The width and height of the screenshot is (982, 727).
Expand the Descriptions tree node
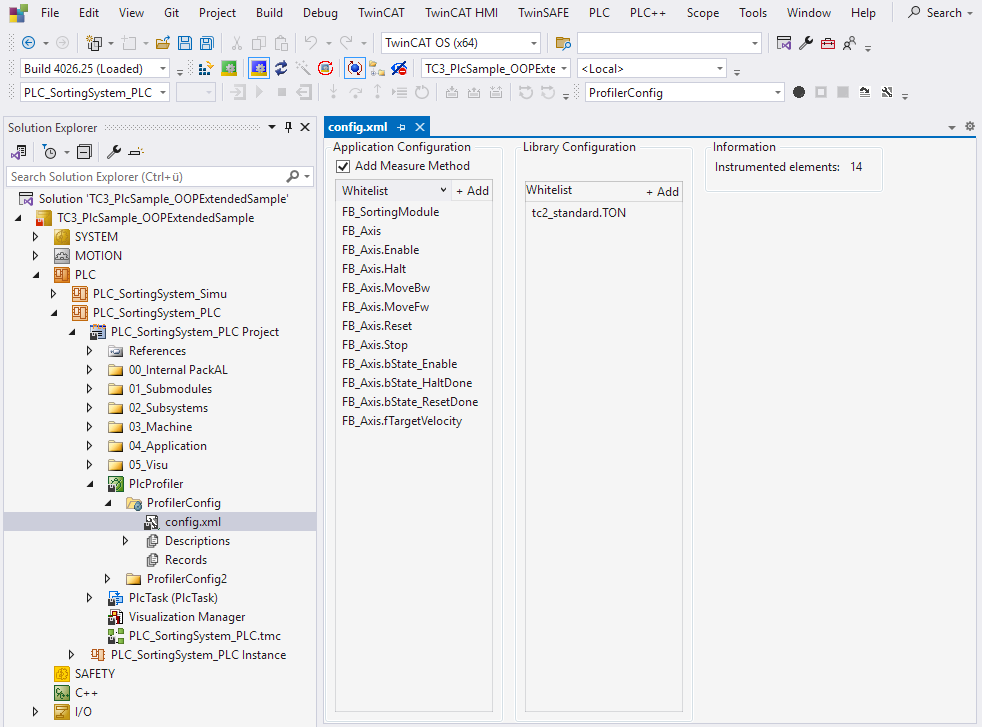click(x=125, y=541)
